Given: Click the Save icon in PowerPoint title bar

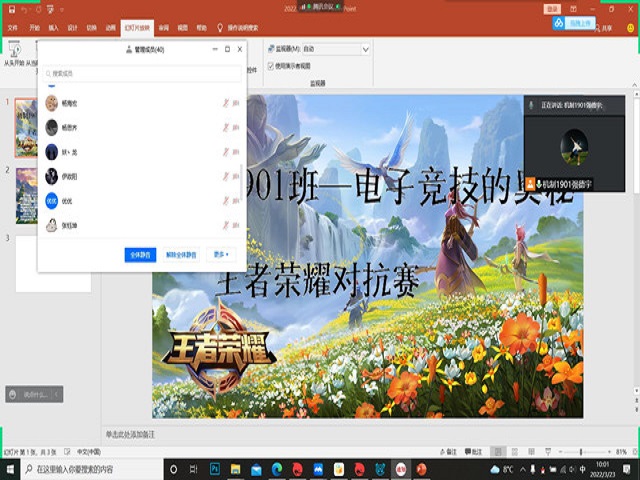Looking at the screenshot, I should [x=12, y=9].
